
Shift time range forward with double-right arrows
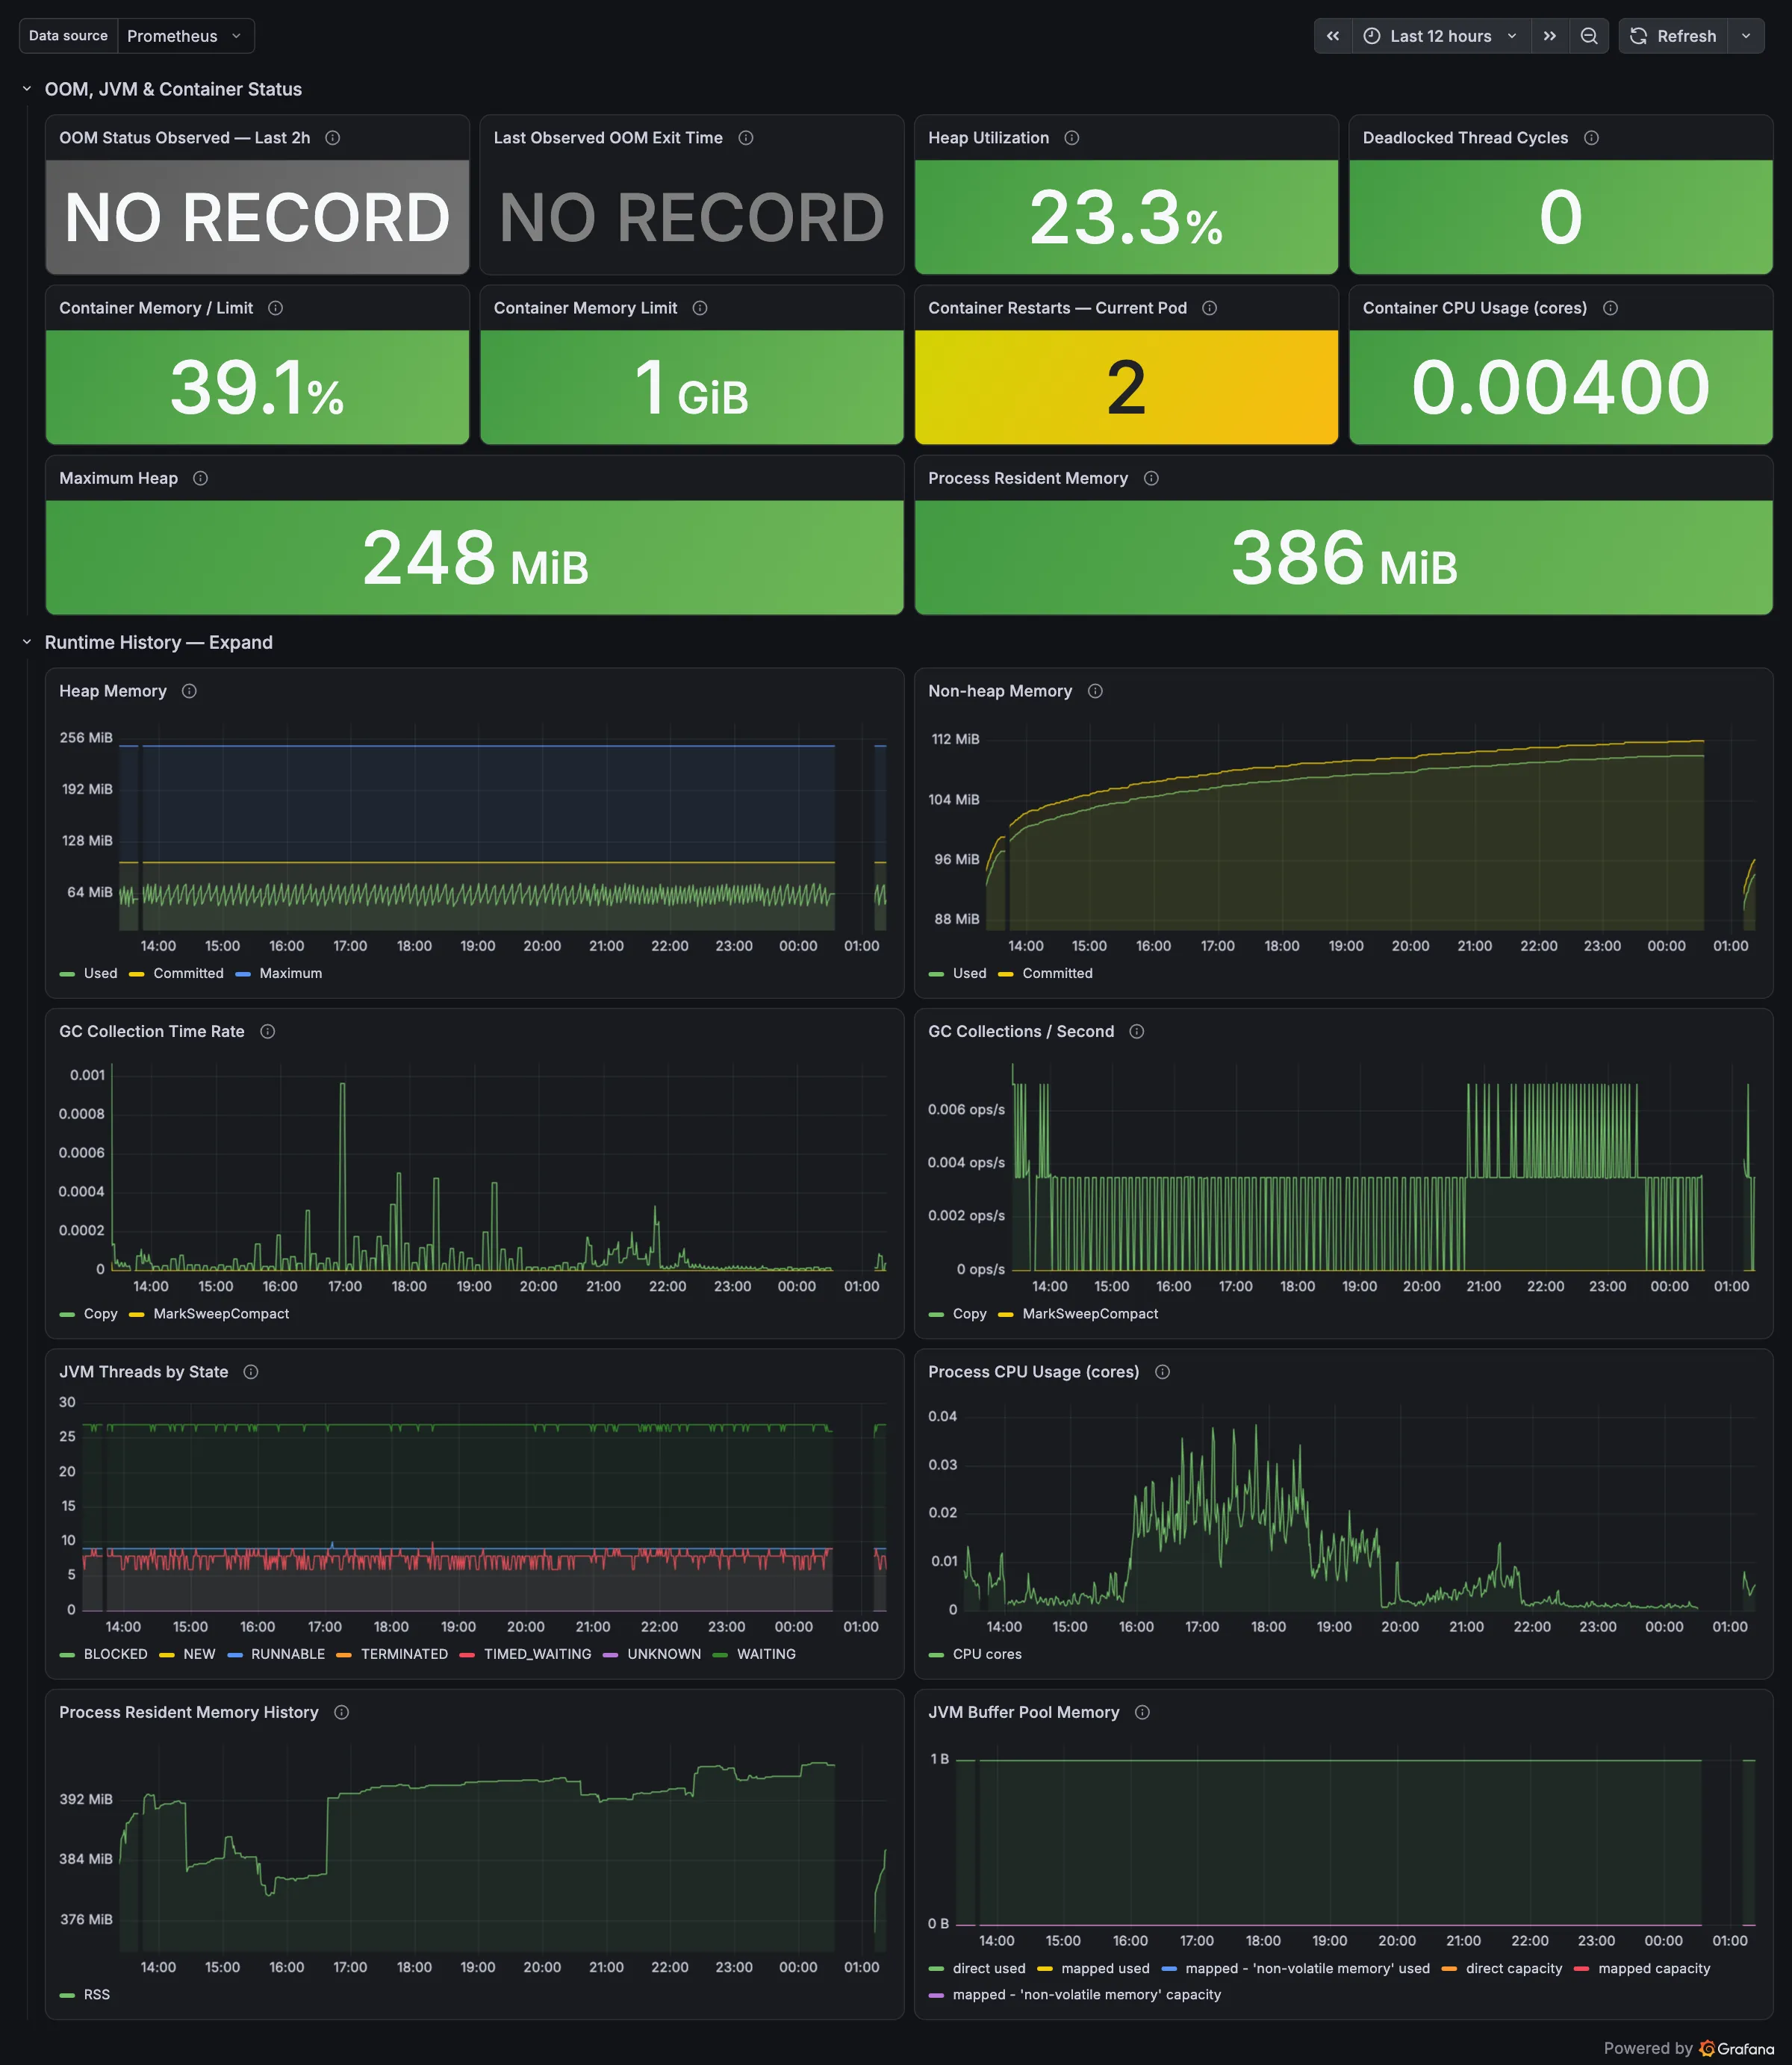(x=1550, y=36)
